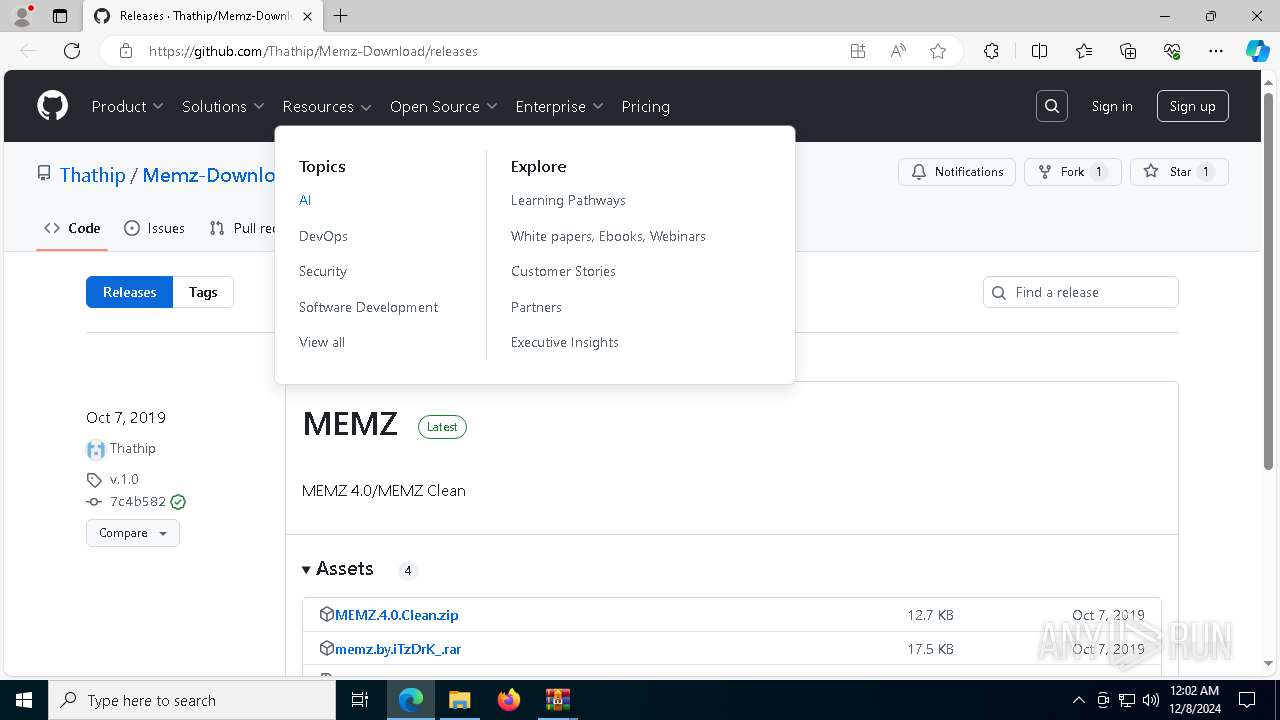Open the Favorites list icon in Edge toolbar

pos(1084,51)
